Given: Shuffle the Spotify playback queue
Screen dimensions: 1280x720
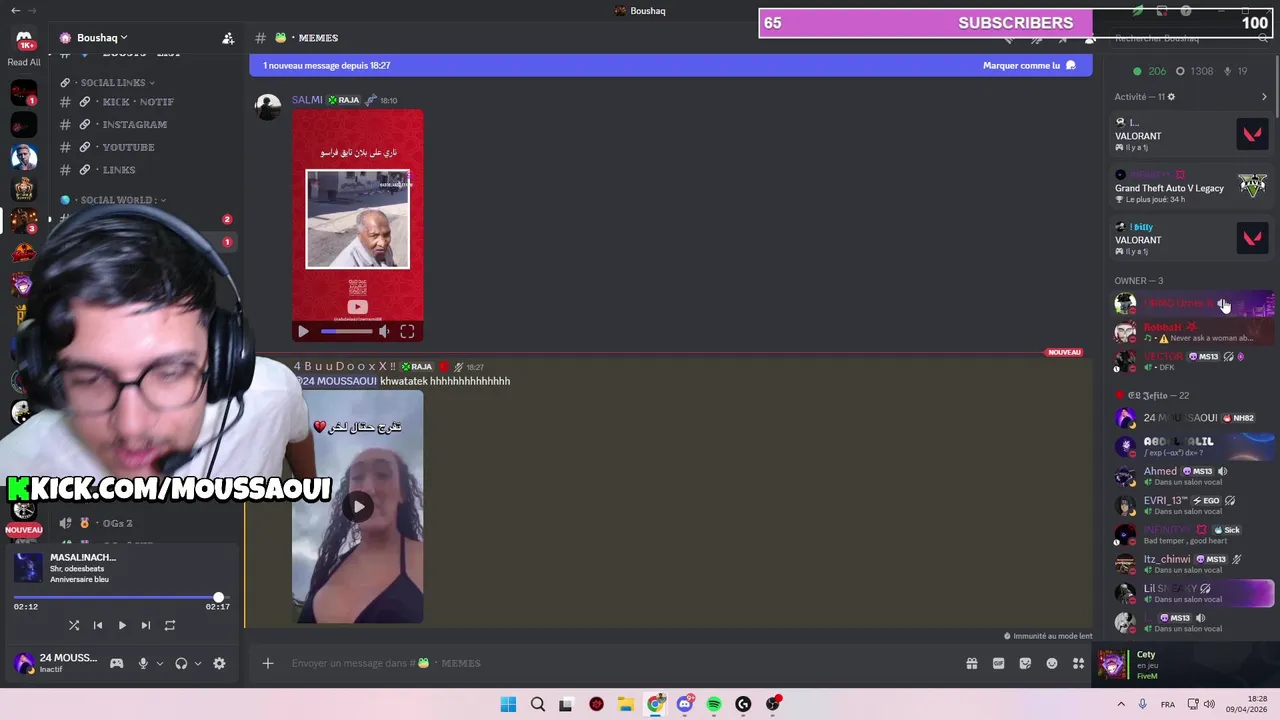Looking at the screenshot, I should point(74,625).
